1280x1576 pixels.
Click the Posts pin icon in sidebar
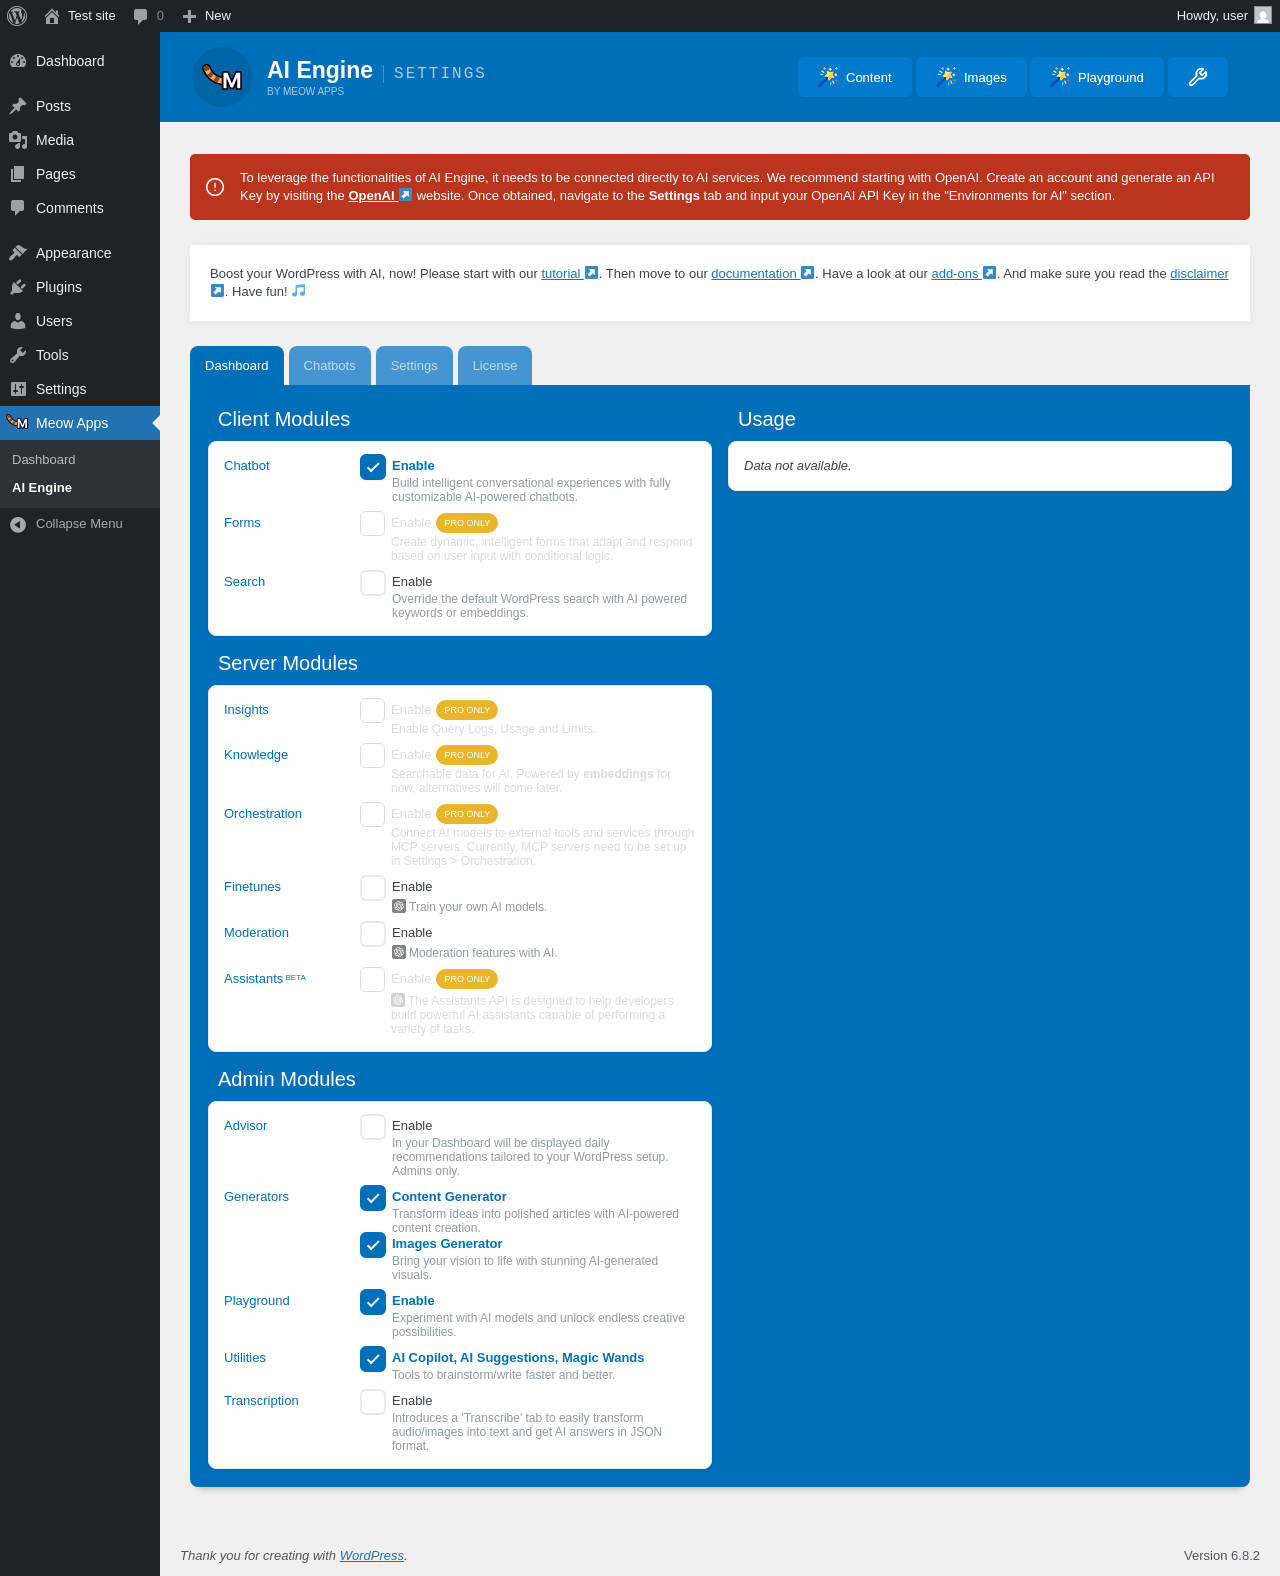(18, 106)
